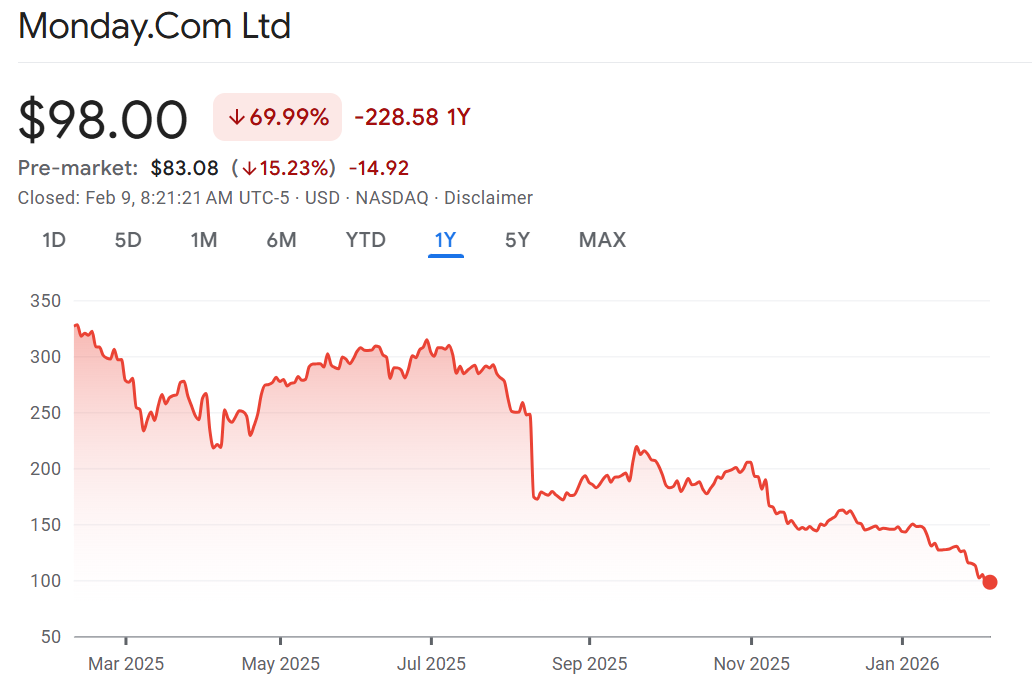Click the pre-market price $83.08
This screenshot has height=682, width=1032.
pos(185,168)
